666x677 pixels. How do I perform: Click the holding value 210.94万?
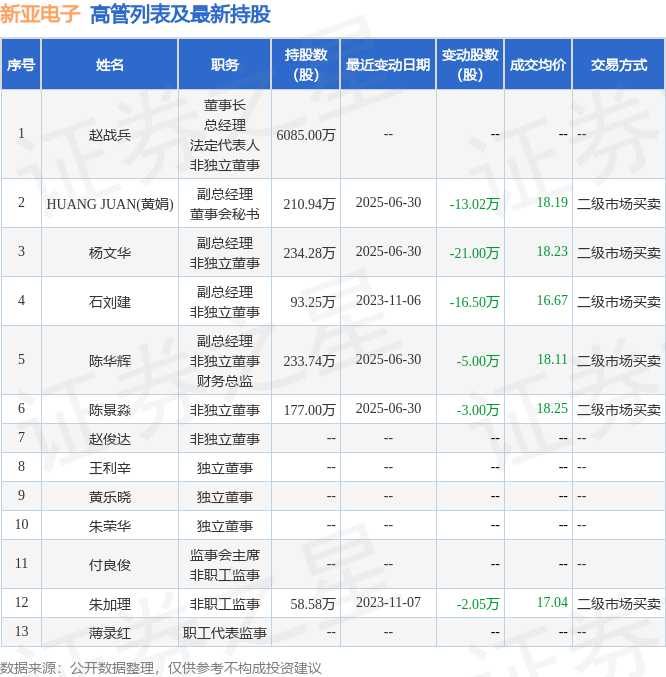coord(309,204)
